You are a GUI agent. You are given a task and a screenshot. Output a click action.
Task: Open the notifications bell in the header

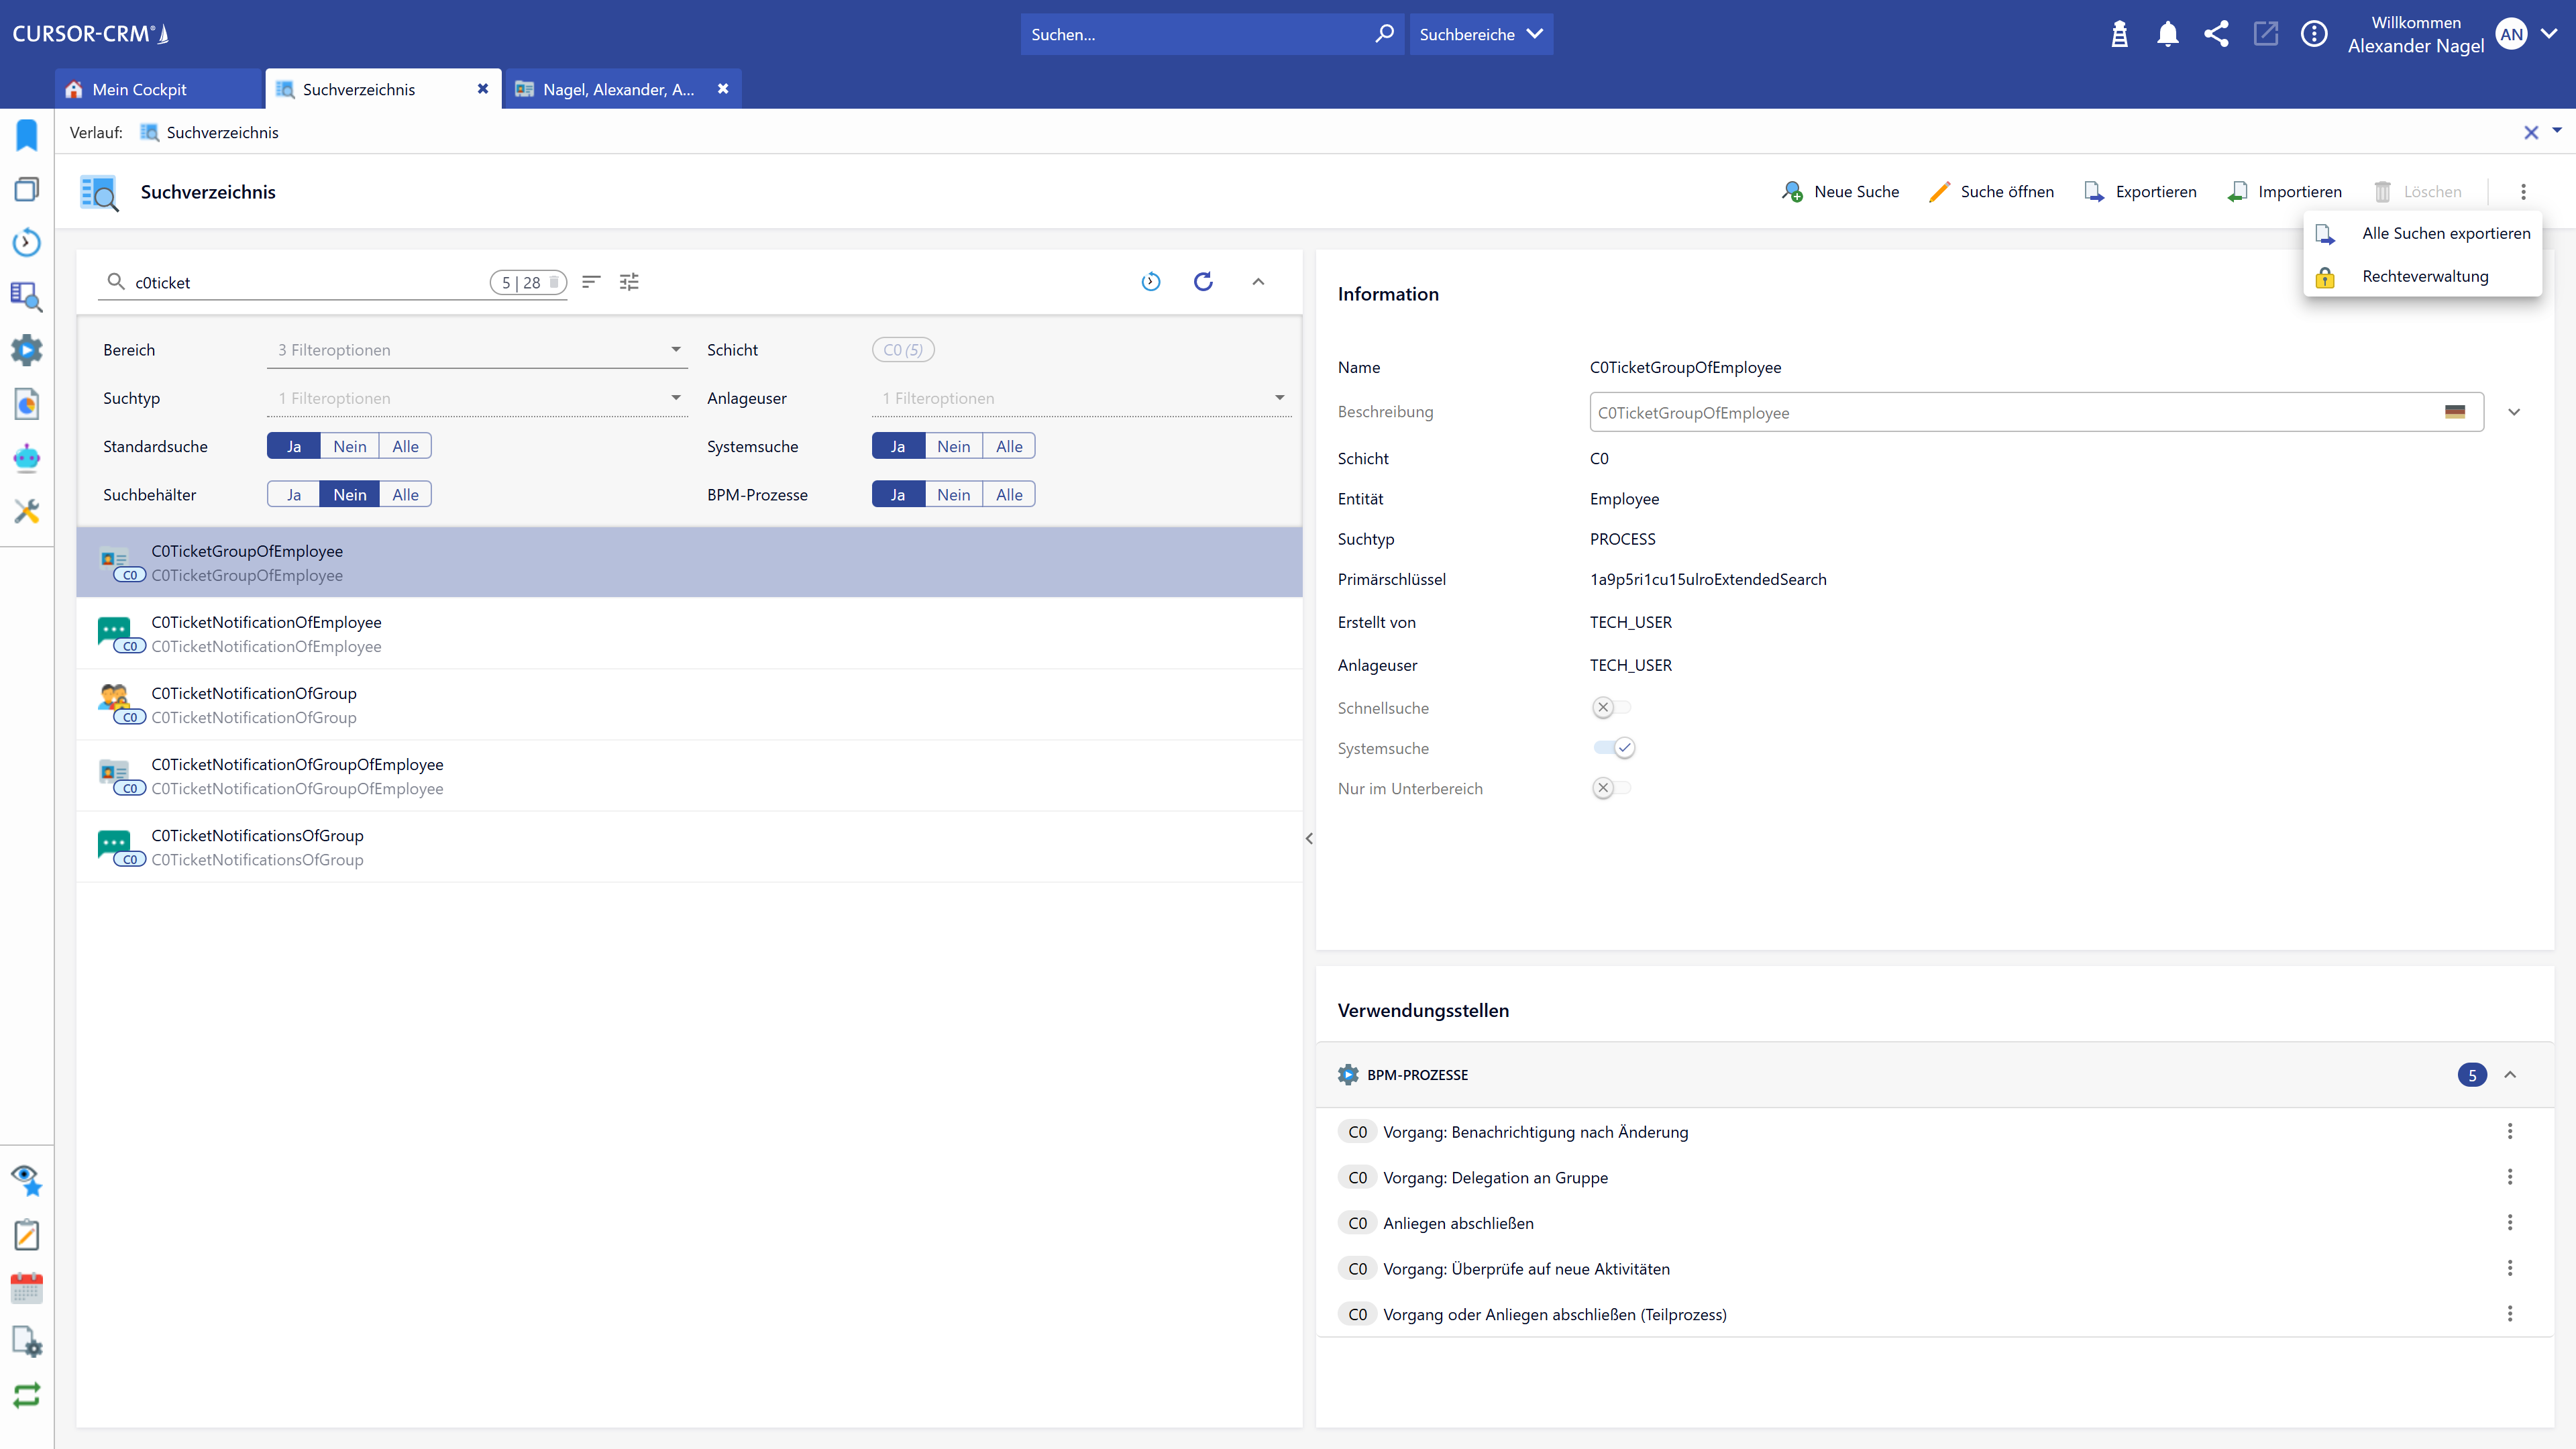pyautogui.click(x=2167, y=35)
